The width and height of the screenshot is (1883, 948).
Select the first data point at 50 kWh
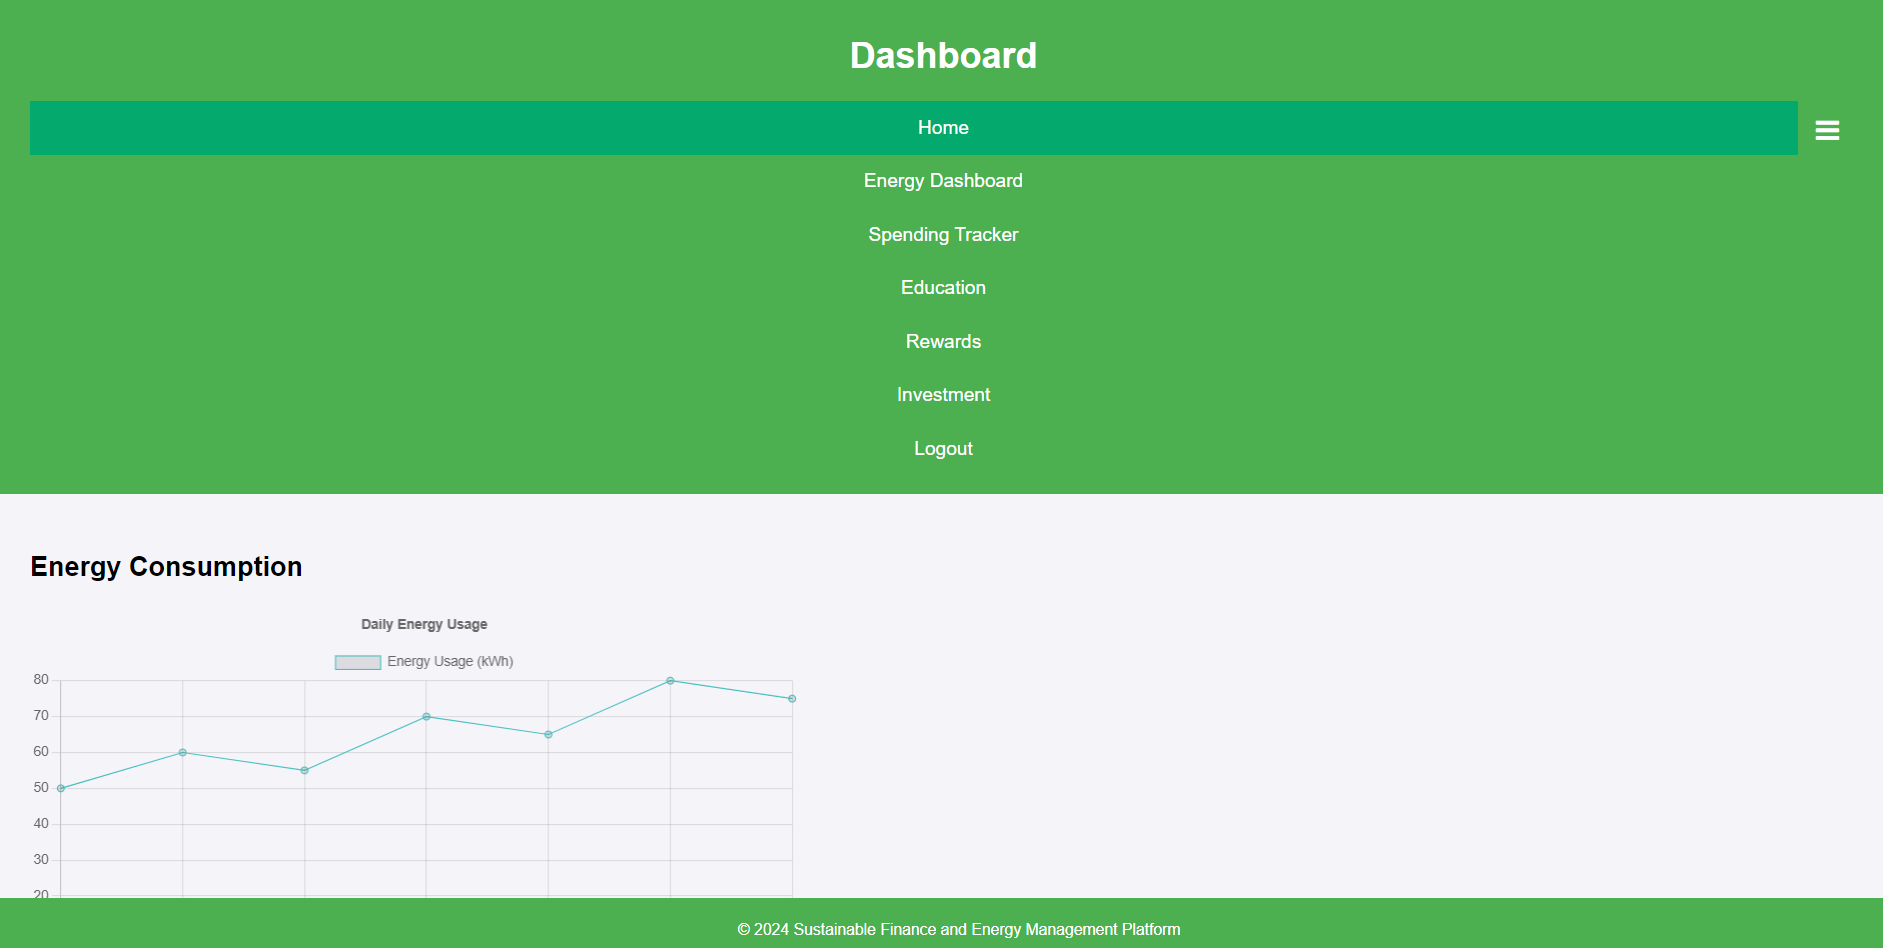coord(61,788)
